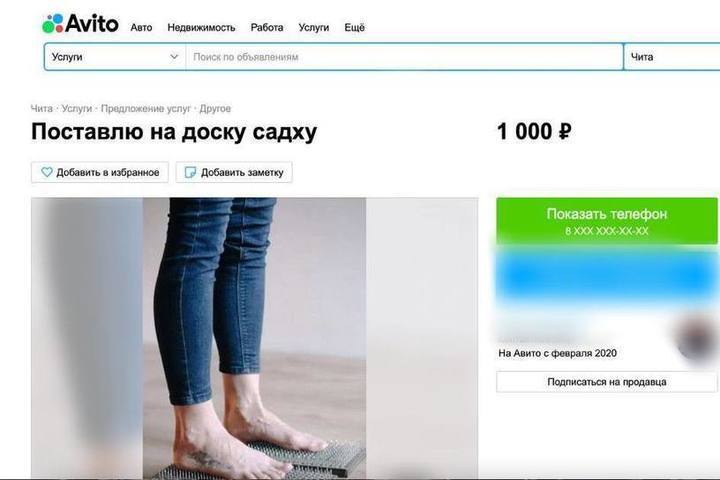
Task: Click the Чита breadcrumb link
Action: [41, 109]
